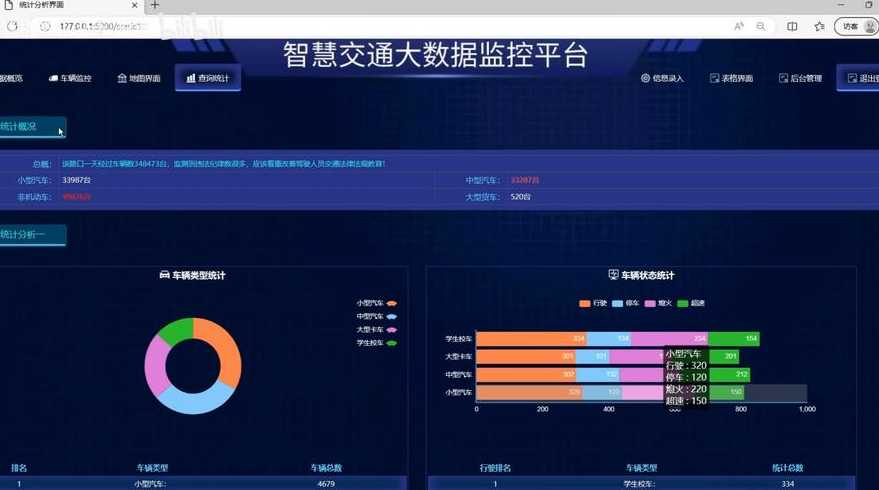
Task: Click green 超速 bar of 中型汽车 row
Action: 729,374
